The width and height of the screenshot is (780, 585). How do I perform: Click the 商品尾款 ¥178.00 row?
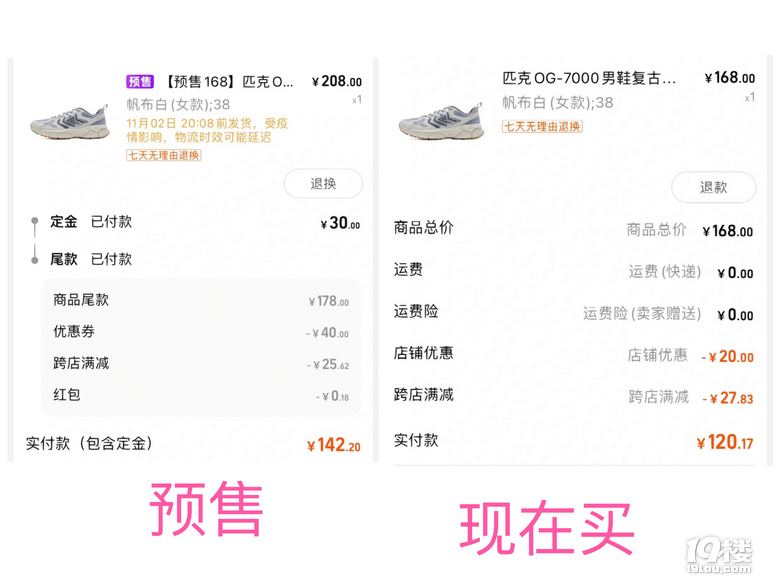pyautogui.click(x=201, y=300)
